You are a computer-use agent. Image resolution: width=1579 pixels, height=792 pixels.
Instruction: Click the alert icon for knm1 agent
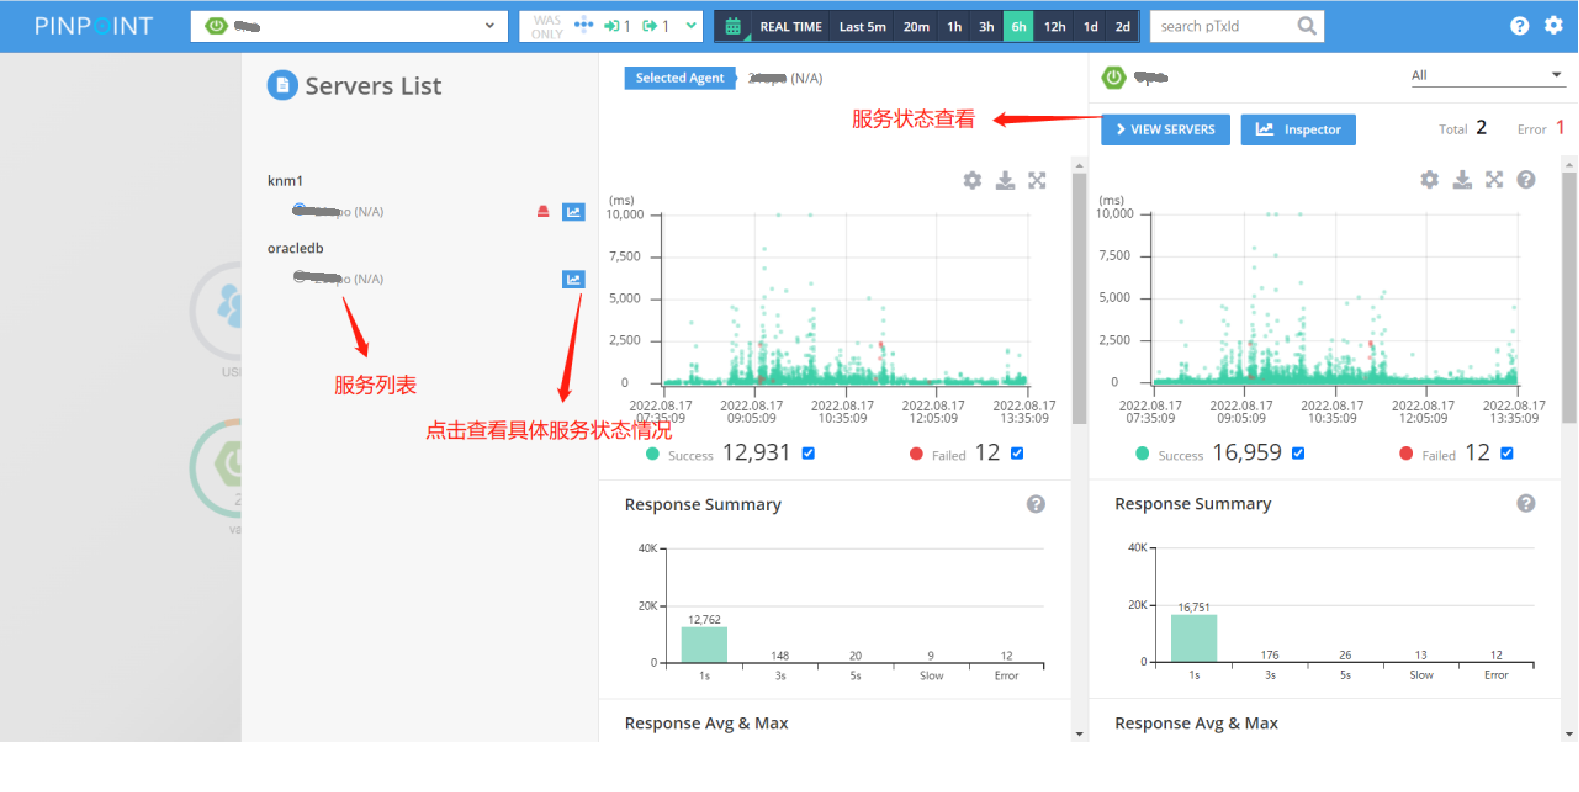point(543,211)
